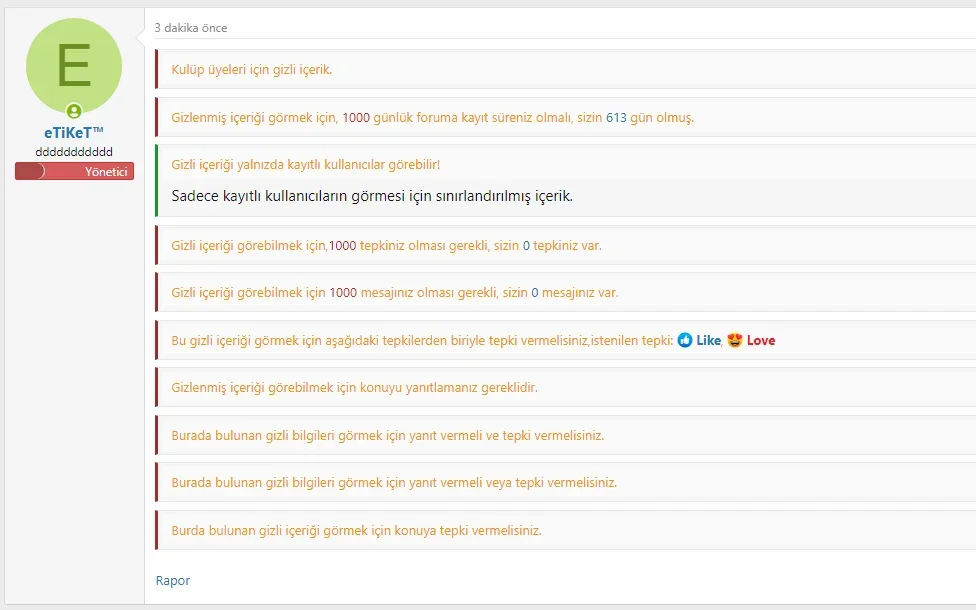
Task: Click the 'yanıt vermeli ve tepki vermelisiniz' block
Action: [387, 435]
